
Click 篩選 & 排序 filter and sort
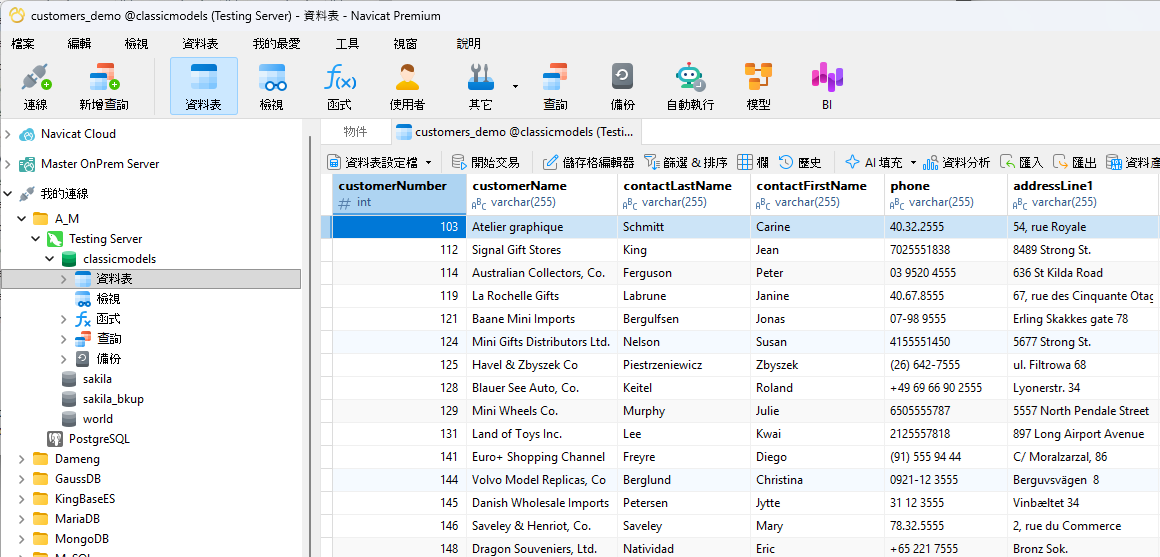686,162
